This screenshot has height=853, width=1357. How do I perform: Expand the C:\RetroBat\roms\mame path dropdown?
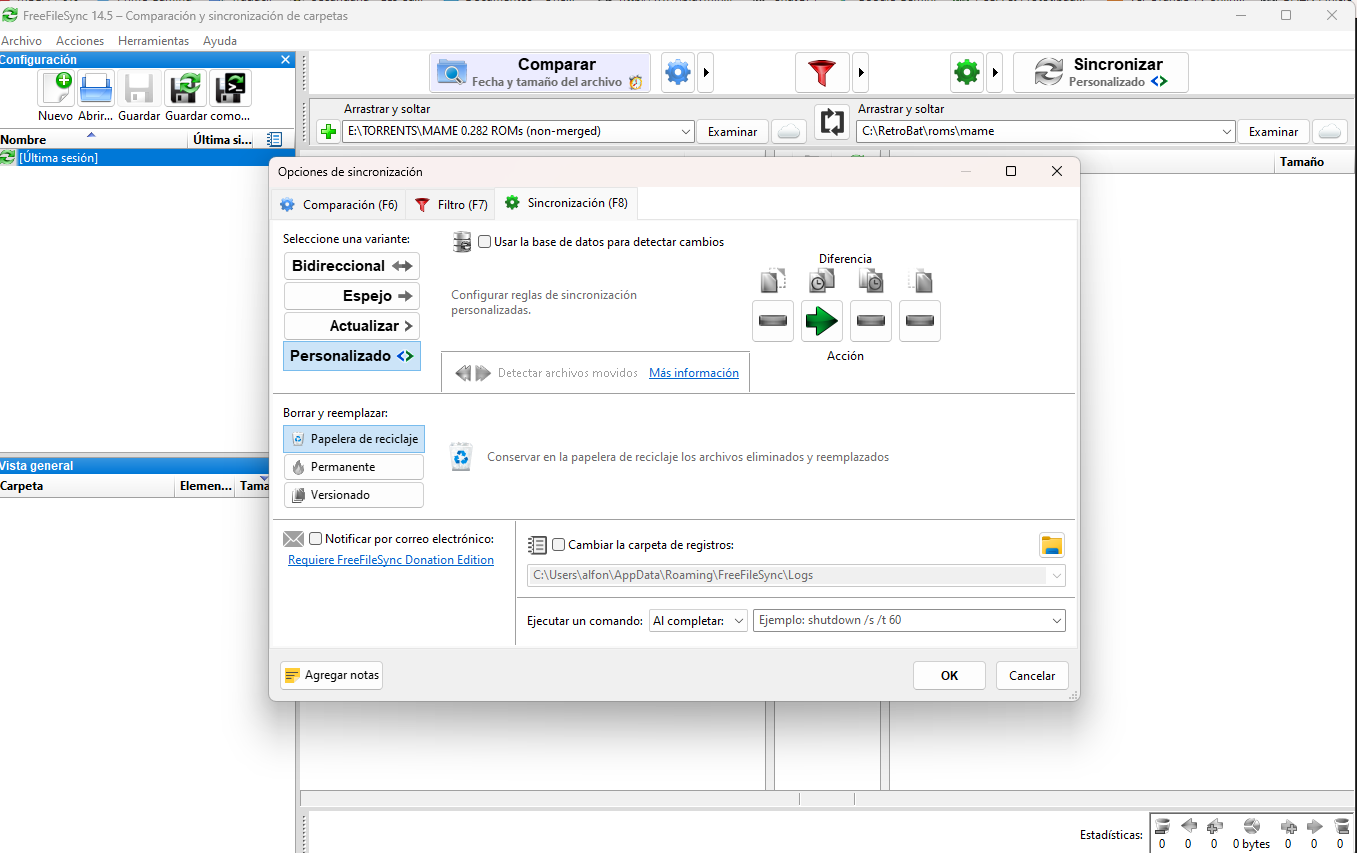(1227, 131)
